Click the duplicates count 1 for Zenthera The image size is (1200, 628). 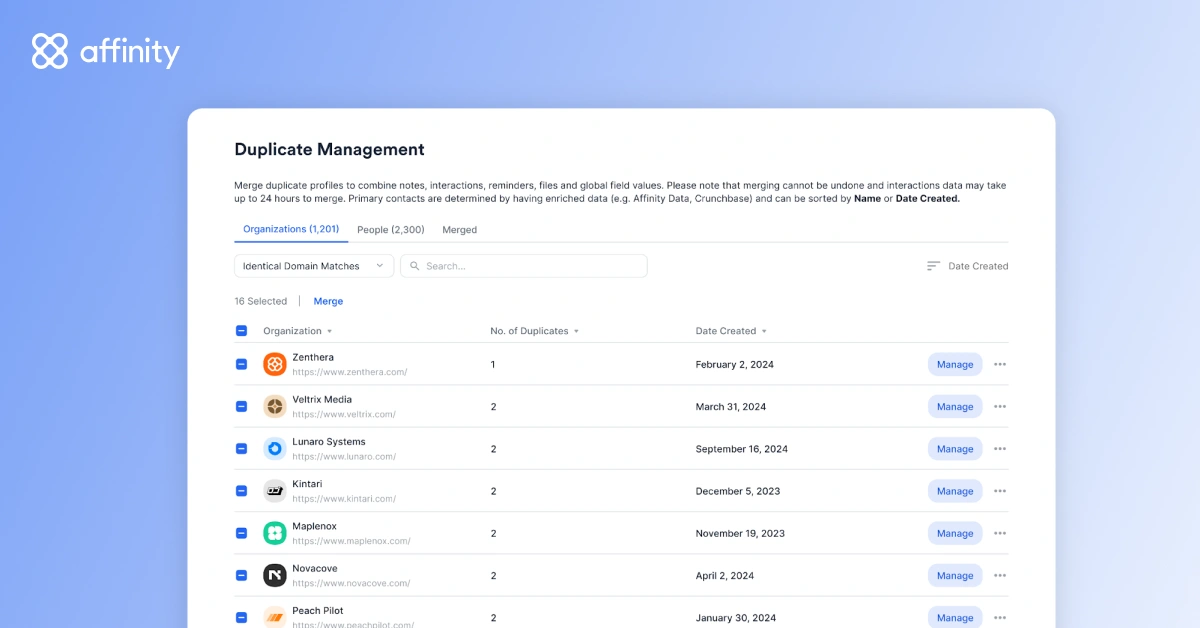[x=493, y=364]
